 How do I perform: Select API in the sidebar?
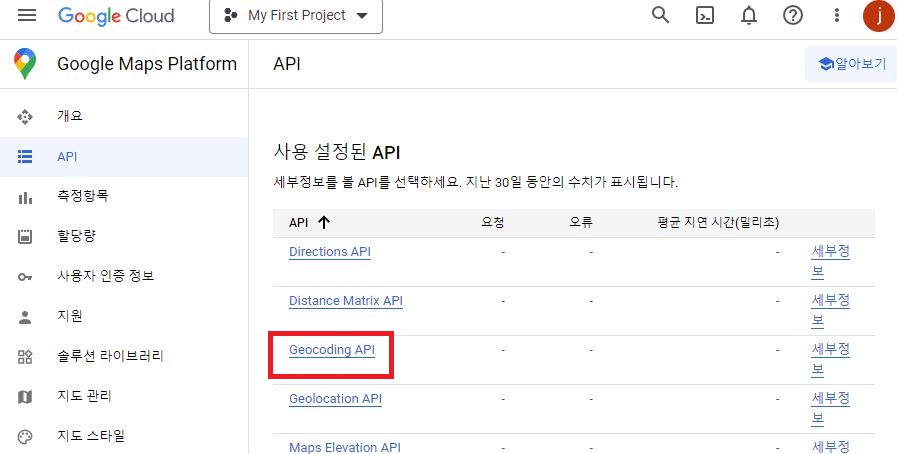[67, 157]
